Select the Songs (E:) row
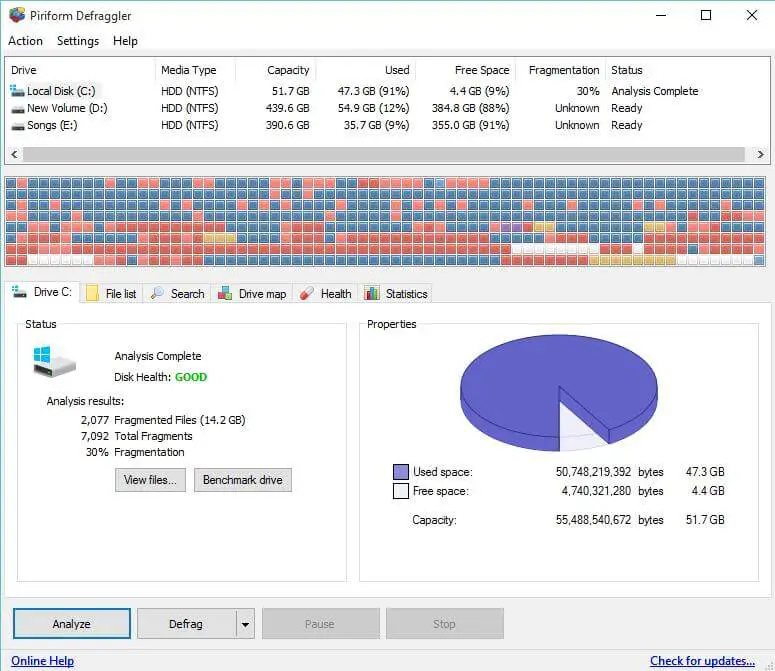Viewport: 775px width, 671px height. click(388, 125)
